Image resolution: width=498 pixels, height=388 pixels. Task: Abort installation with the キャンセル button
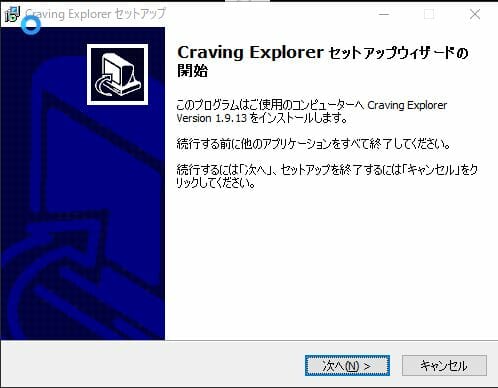(444, 366)
